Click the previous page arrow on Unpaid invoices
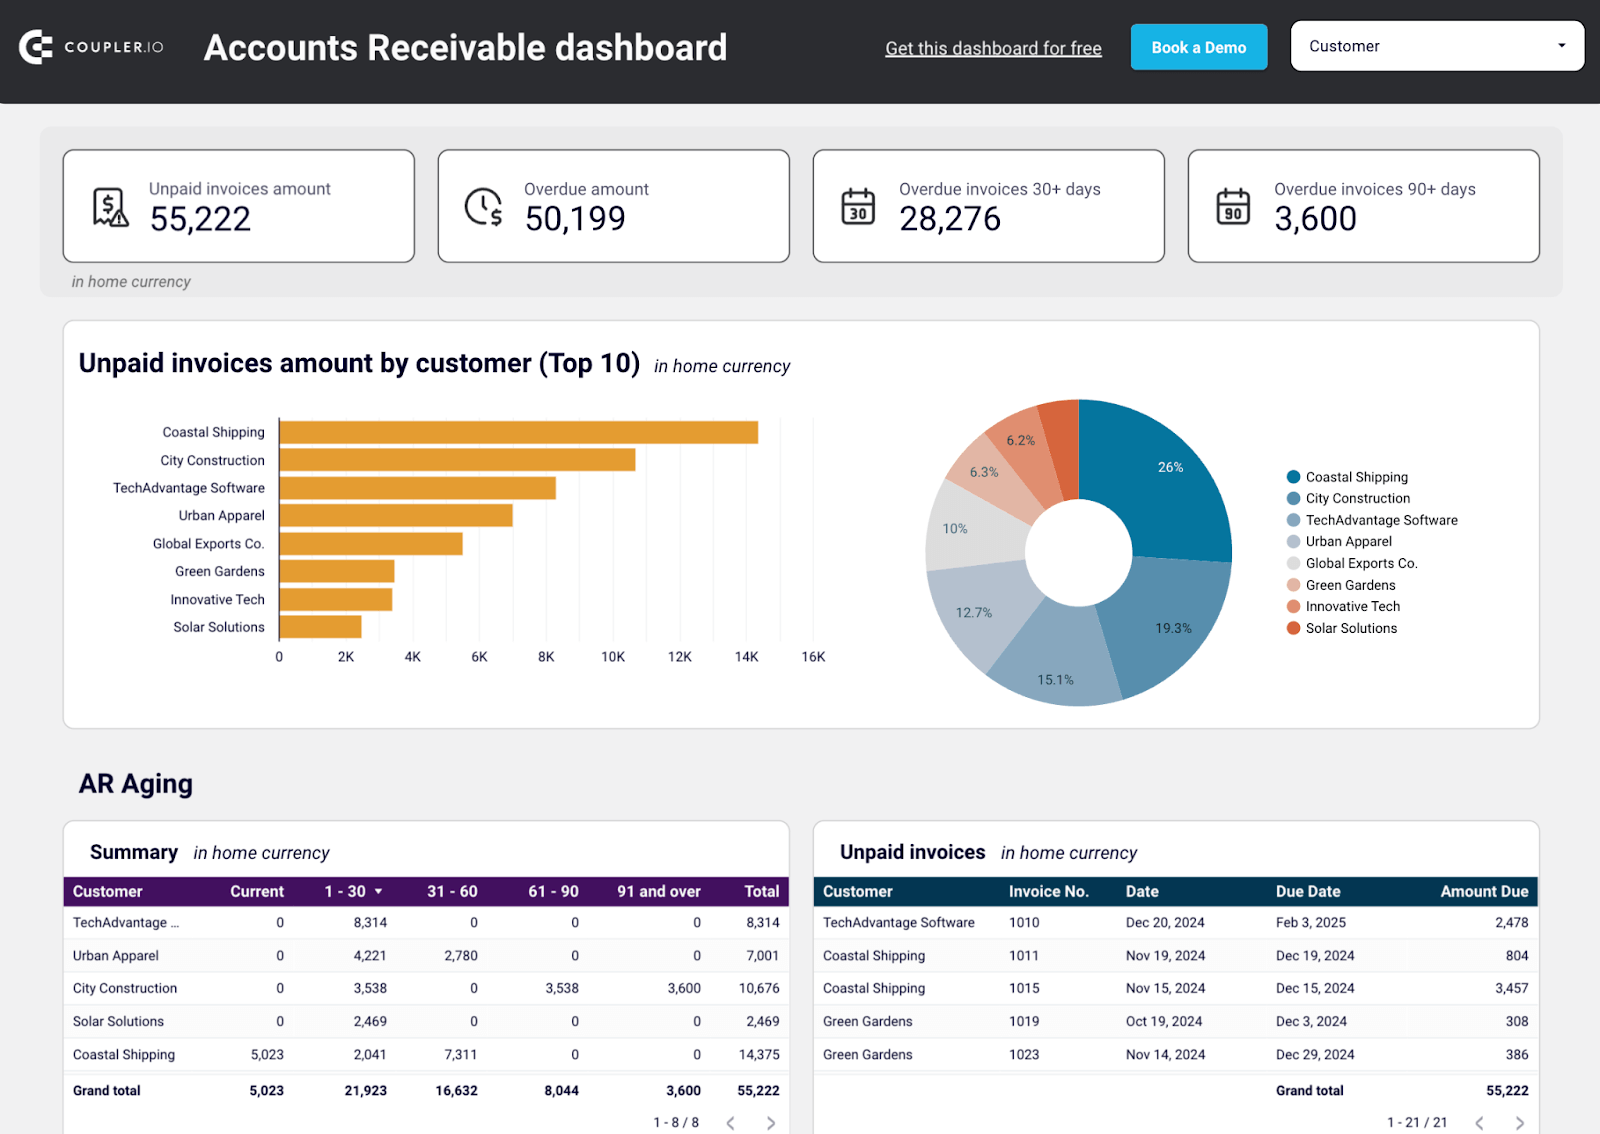This screenshot has width=1600, height=1134. 1478,1122
